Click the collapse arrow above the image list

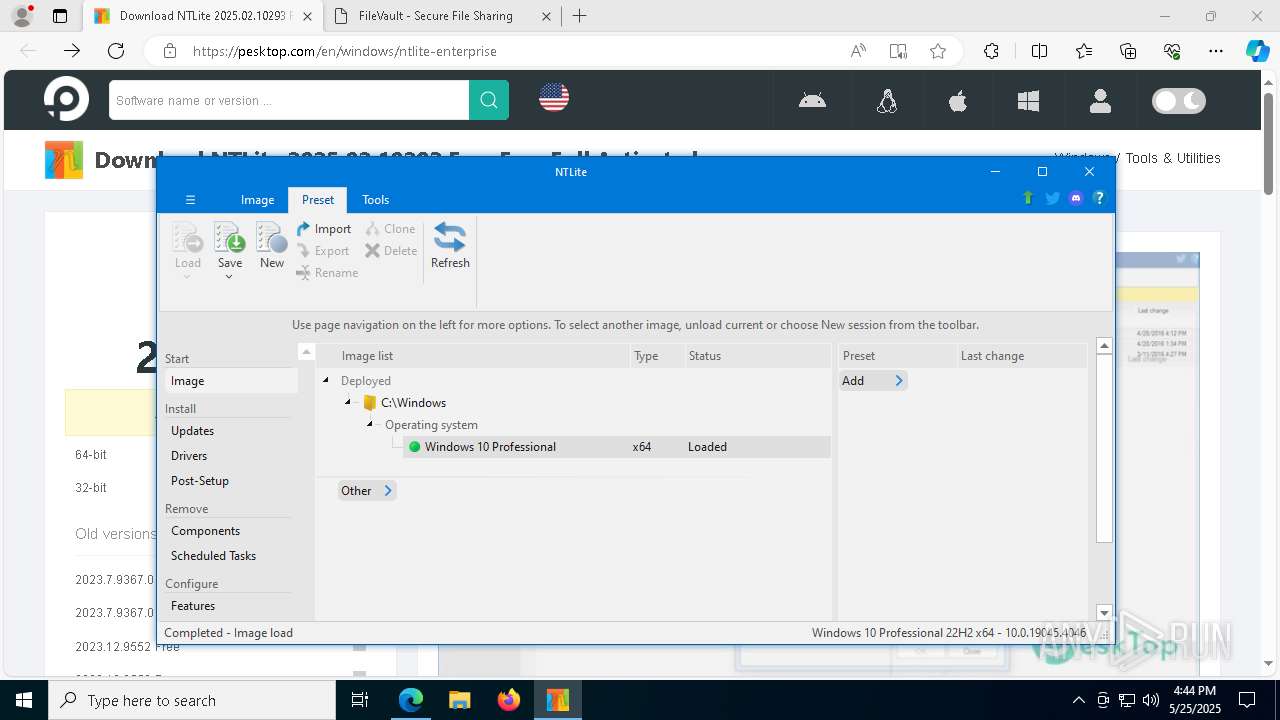click(x=307, y=352)
